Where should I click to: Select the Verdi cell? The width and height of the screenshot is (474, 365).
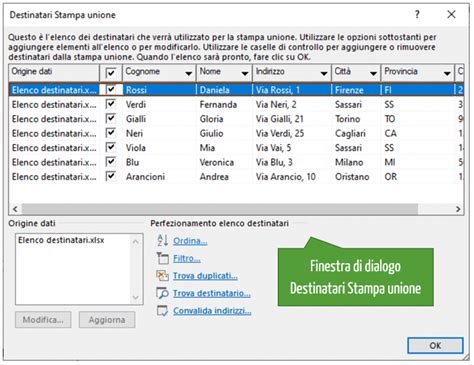coord(159,104)
